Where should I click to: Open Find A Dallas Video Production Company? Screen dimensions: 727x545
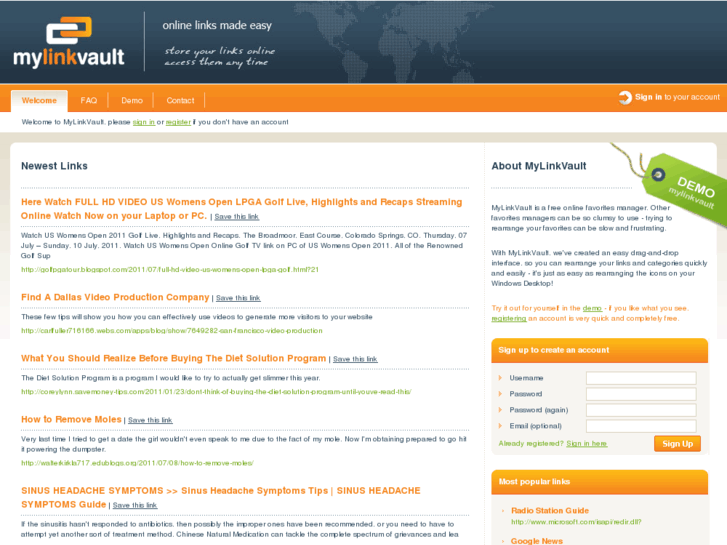(x=115, y=297)
